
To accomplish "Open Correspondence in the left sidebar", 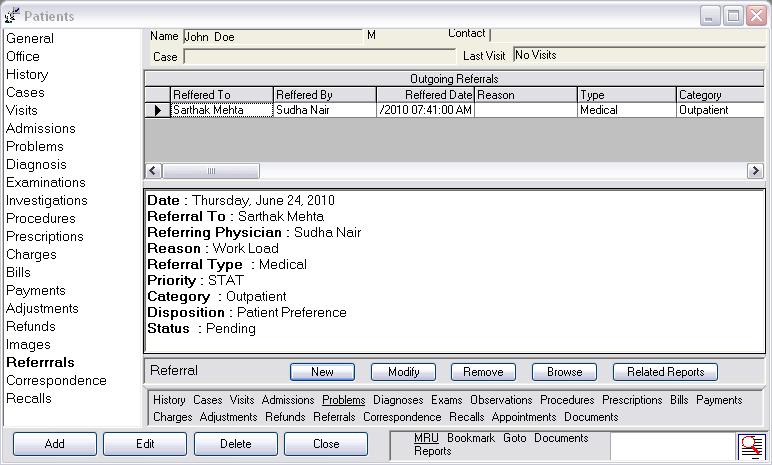I will coord(57,381).
